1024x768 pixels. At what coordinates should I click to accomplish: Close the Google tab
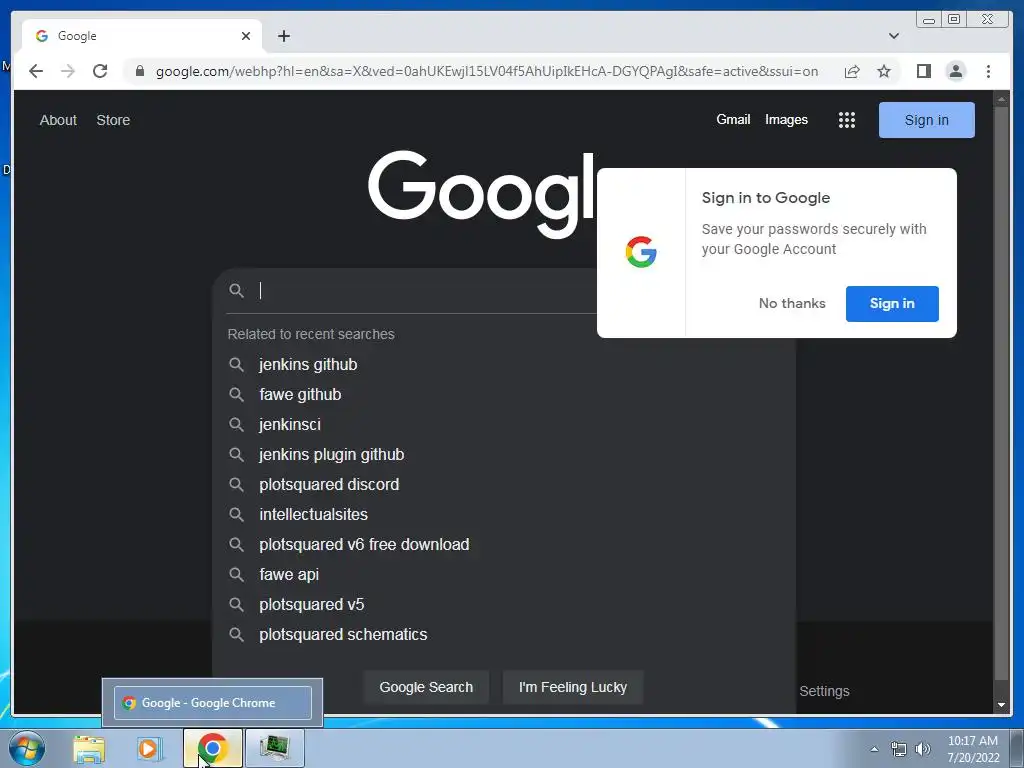(246, 36)
